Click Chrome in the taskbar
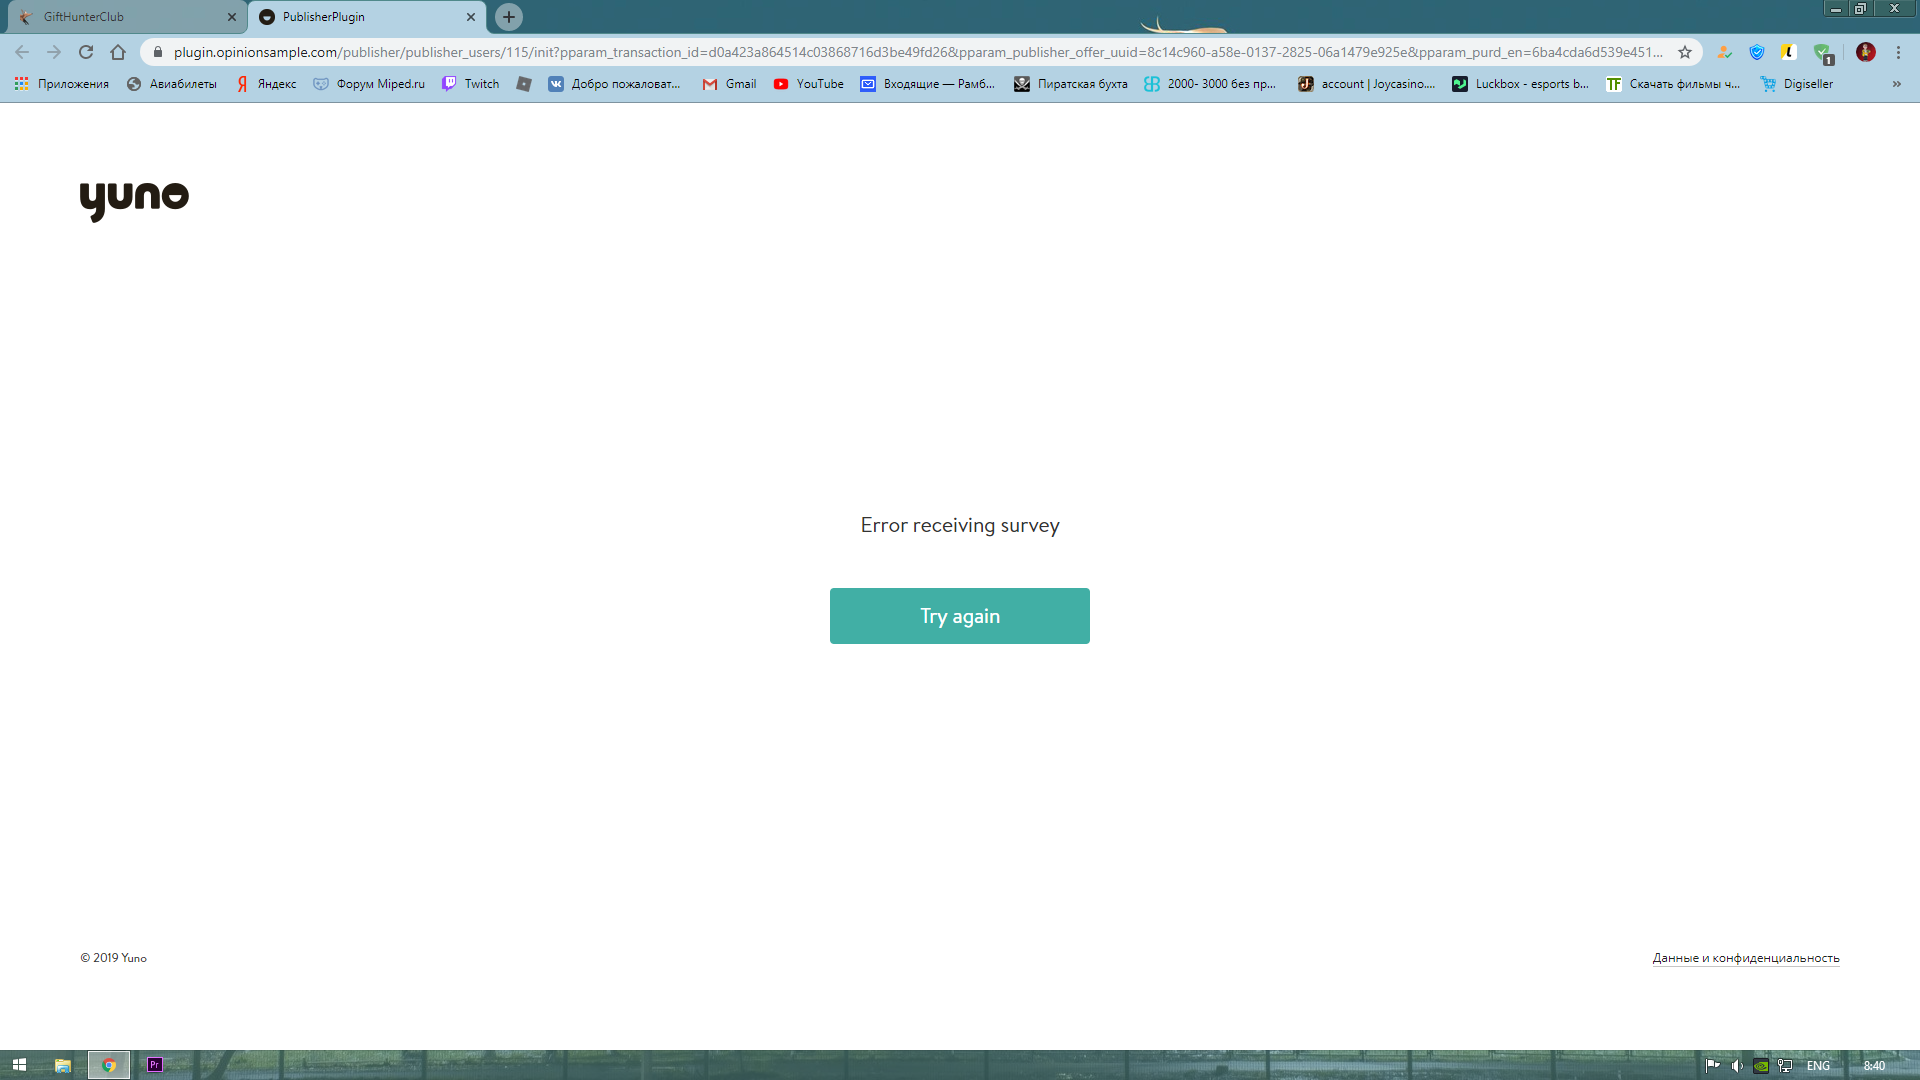This screenshot has height=1080, width=1920. coord(109,1065)
